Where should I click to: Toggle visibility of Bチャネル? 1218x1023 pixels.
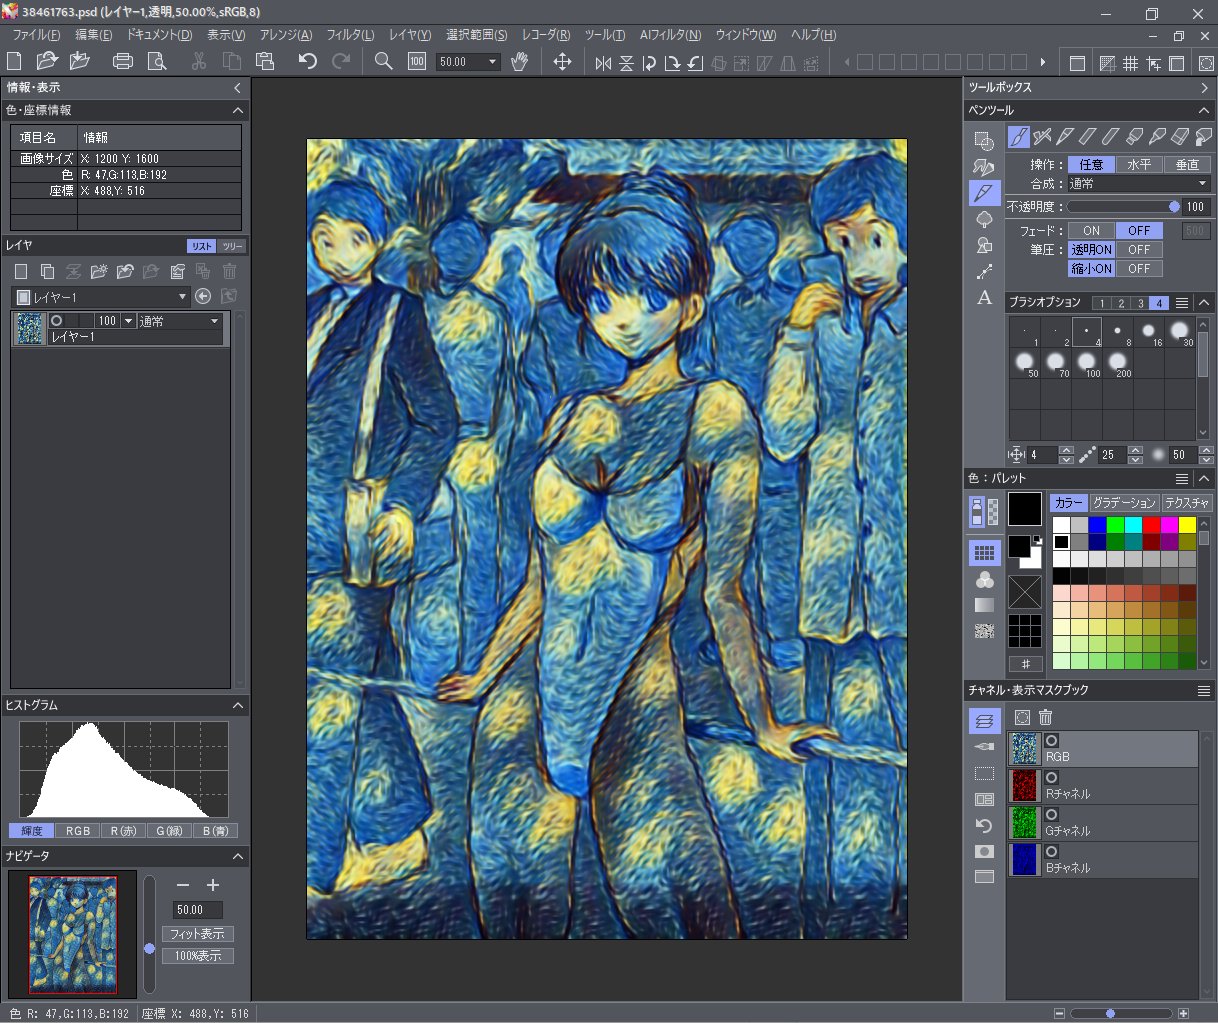pos(1052,852)
